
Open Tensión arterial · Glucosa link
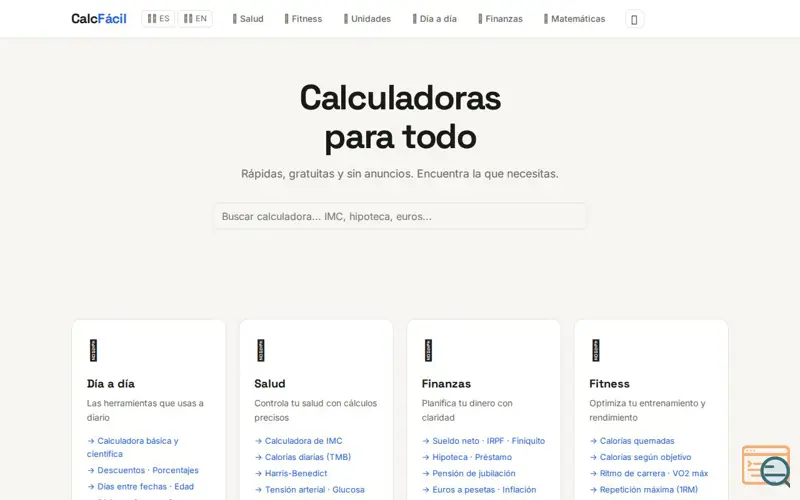pos(310,490)
